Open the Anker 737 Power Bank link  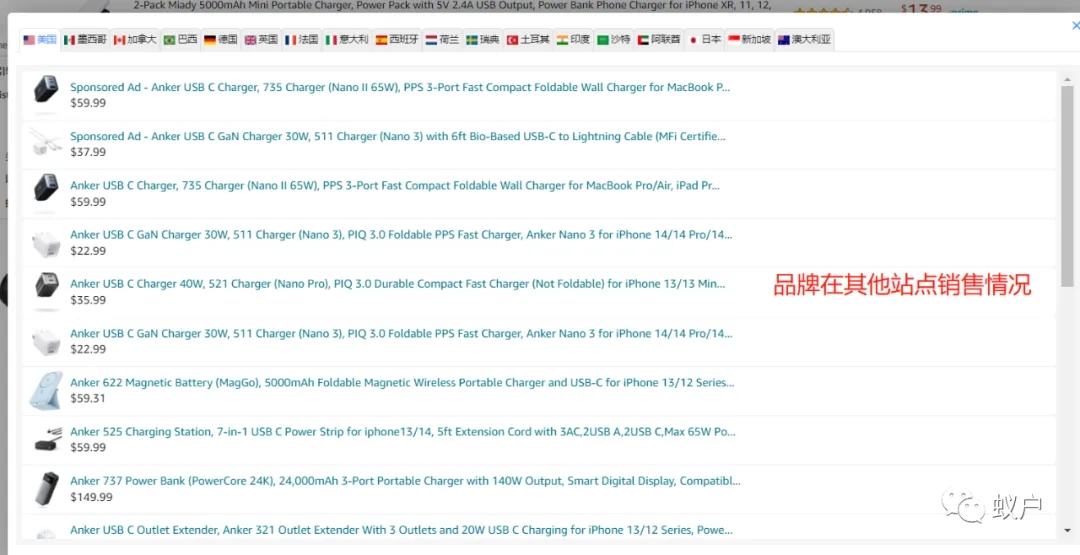click(x=406, y=481)
